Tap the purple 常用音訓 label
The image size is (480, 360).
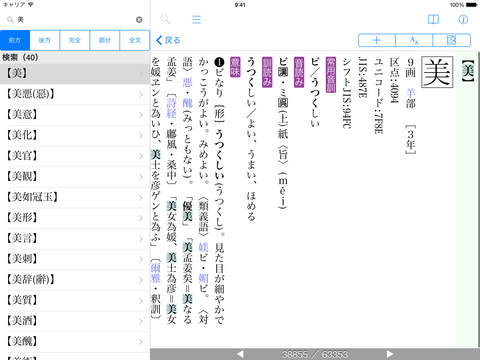coord(331,74)
